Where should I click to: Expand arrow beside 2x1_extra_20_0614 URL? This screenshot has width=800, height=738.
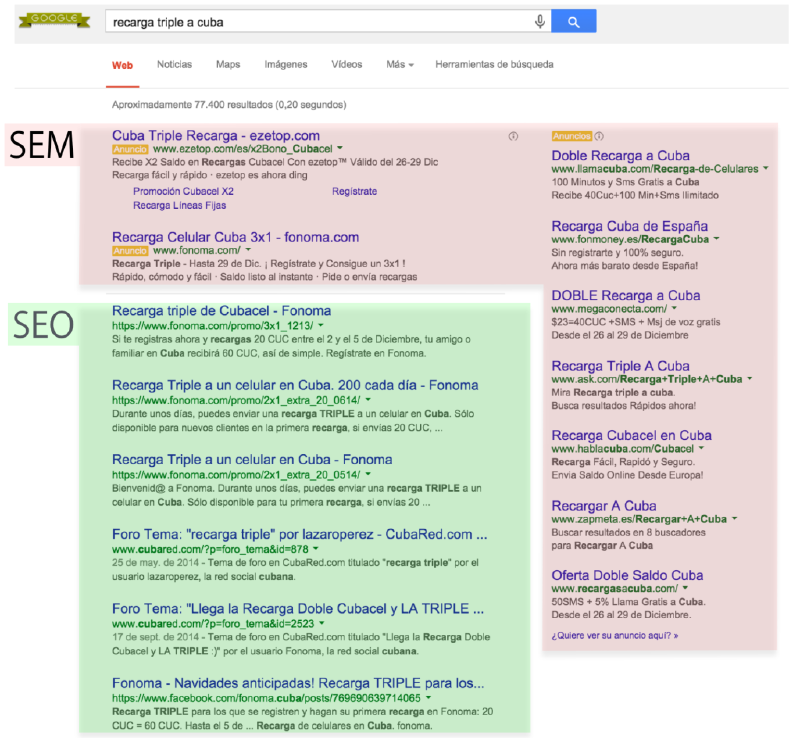368,399
